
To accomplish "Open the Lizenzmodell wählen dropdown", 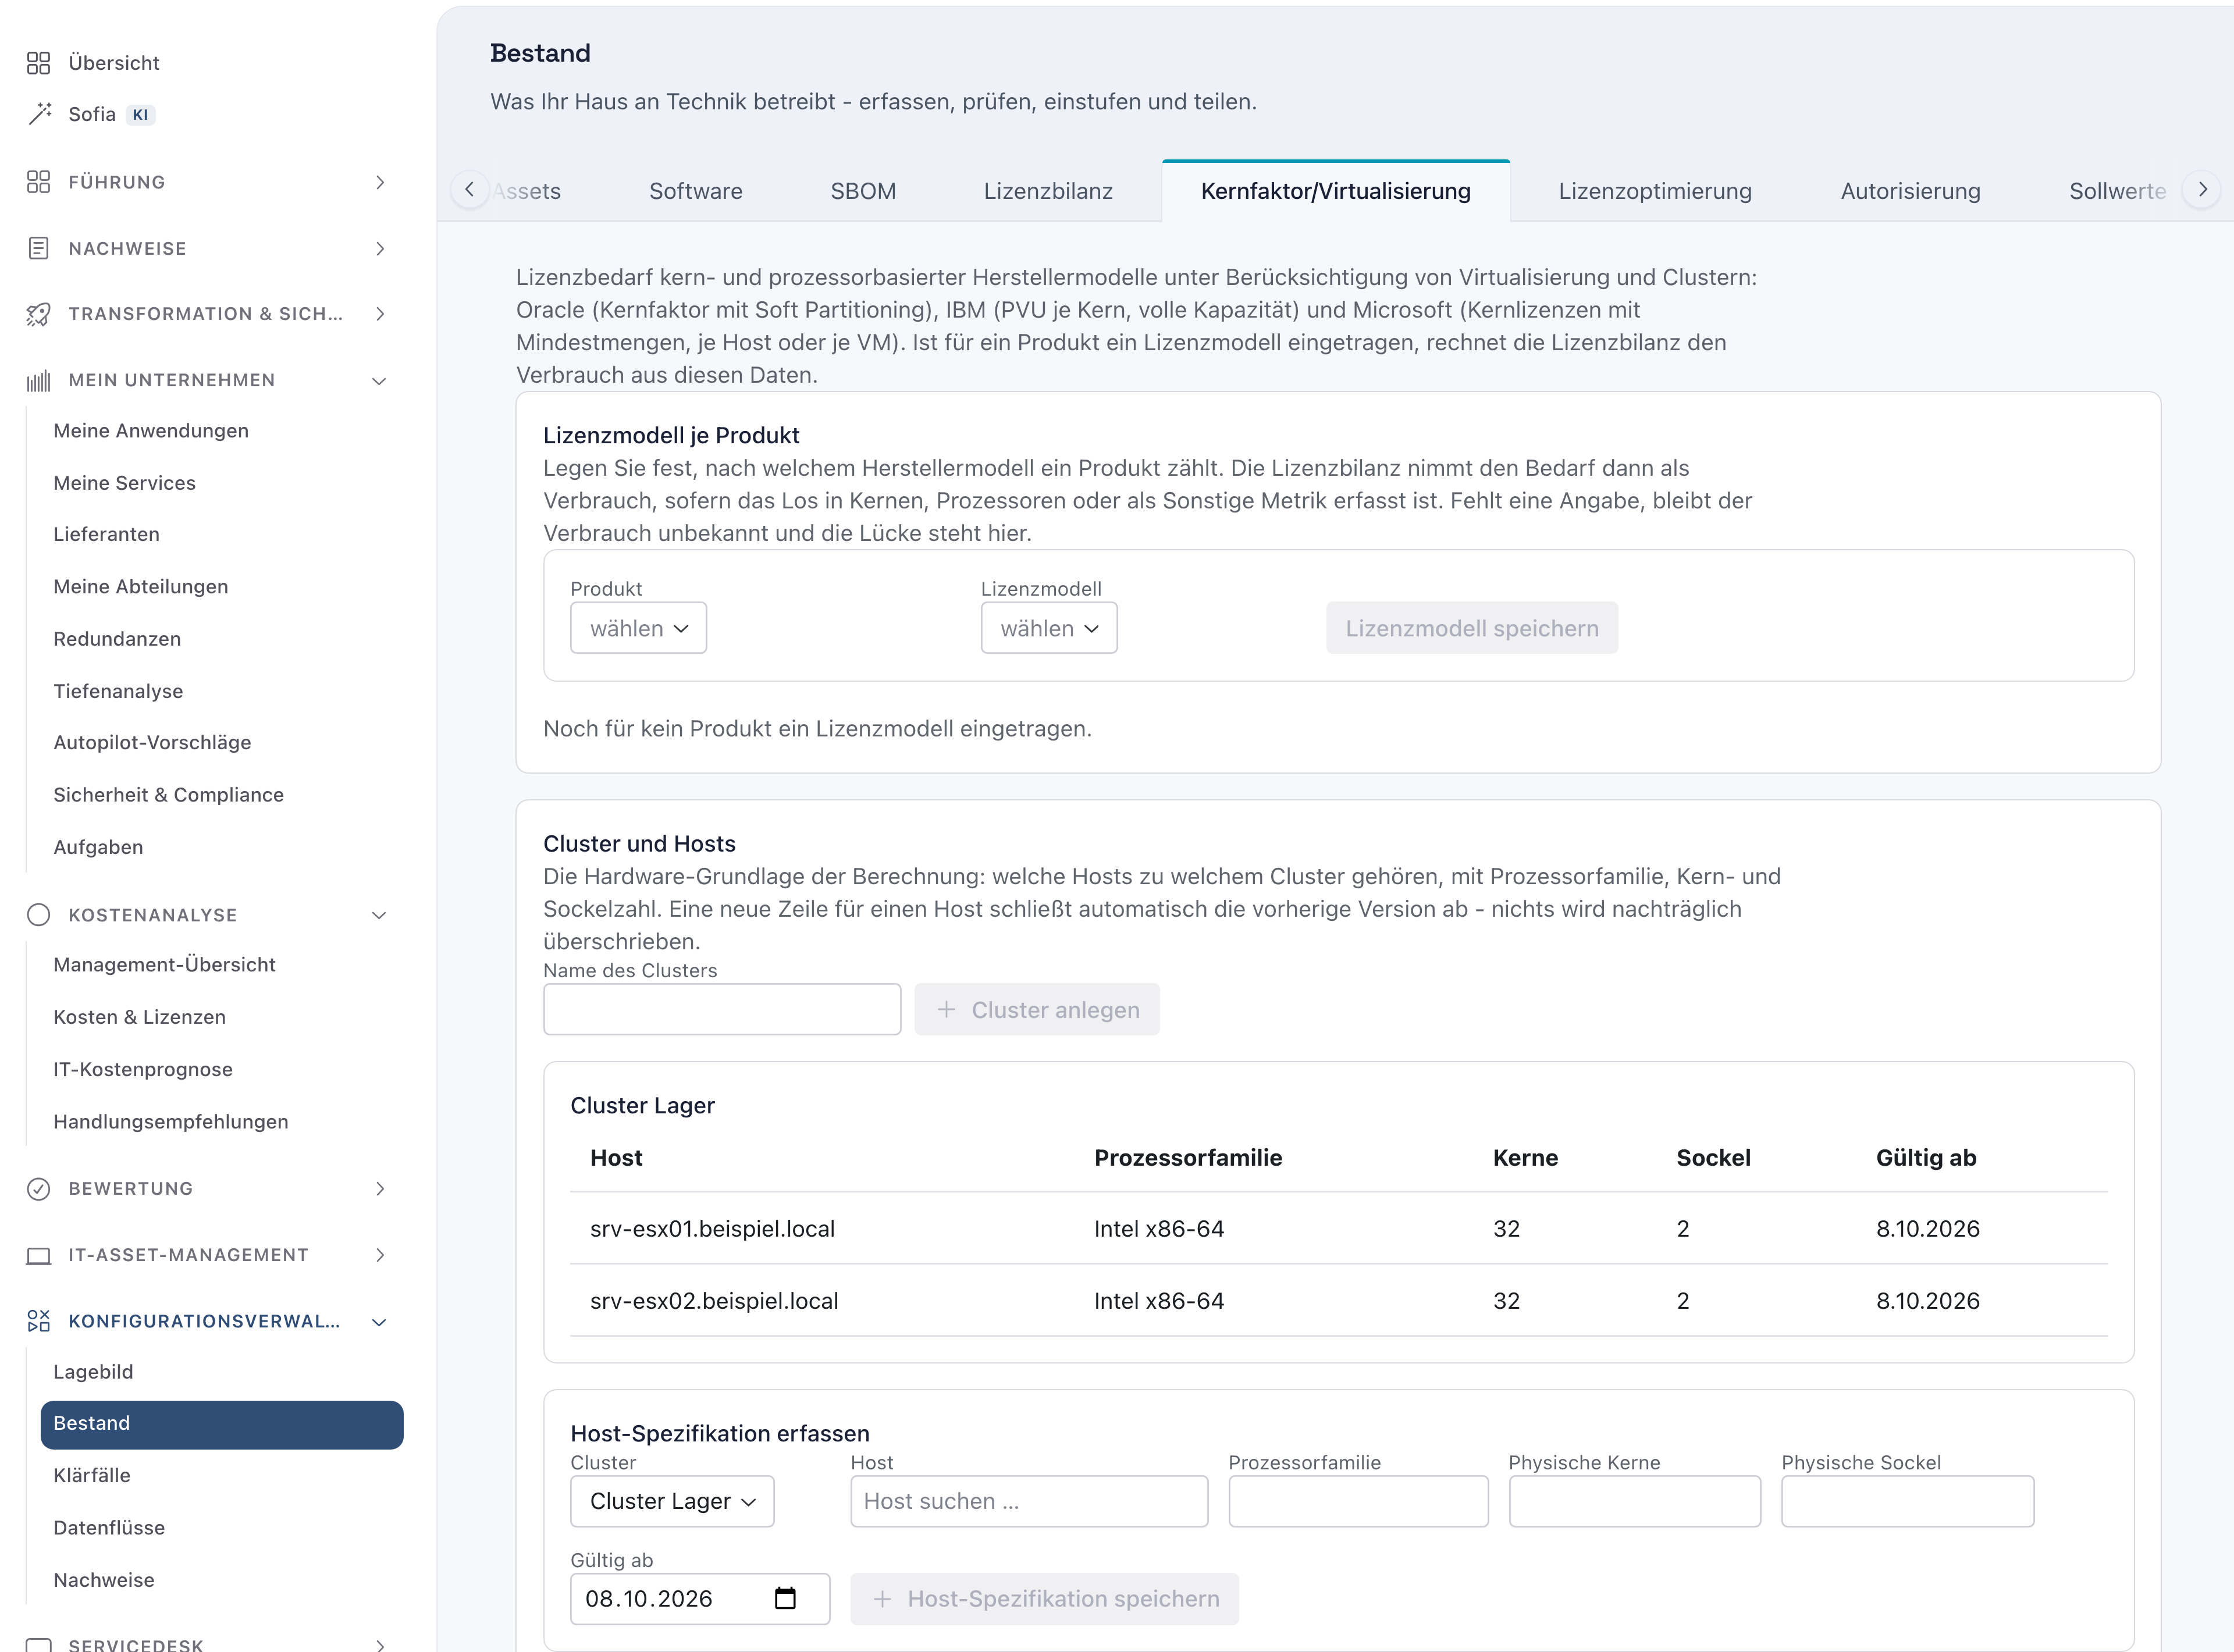I will [x=1049, y=628].
